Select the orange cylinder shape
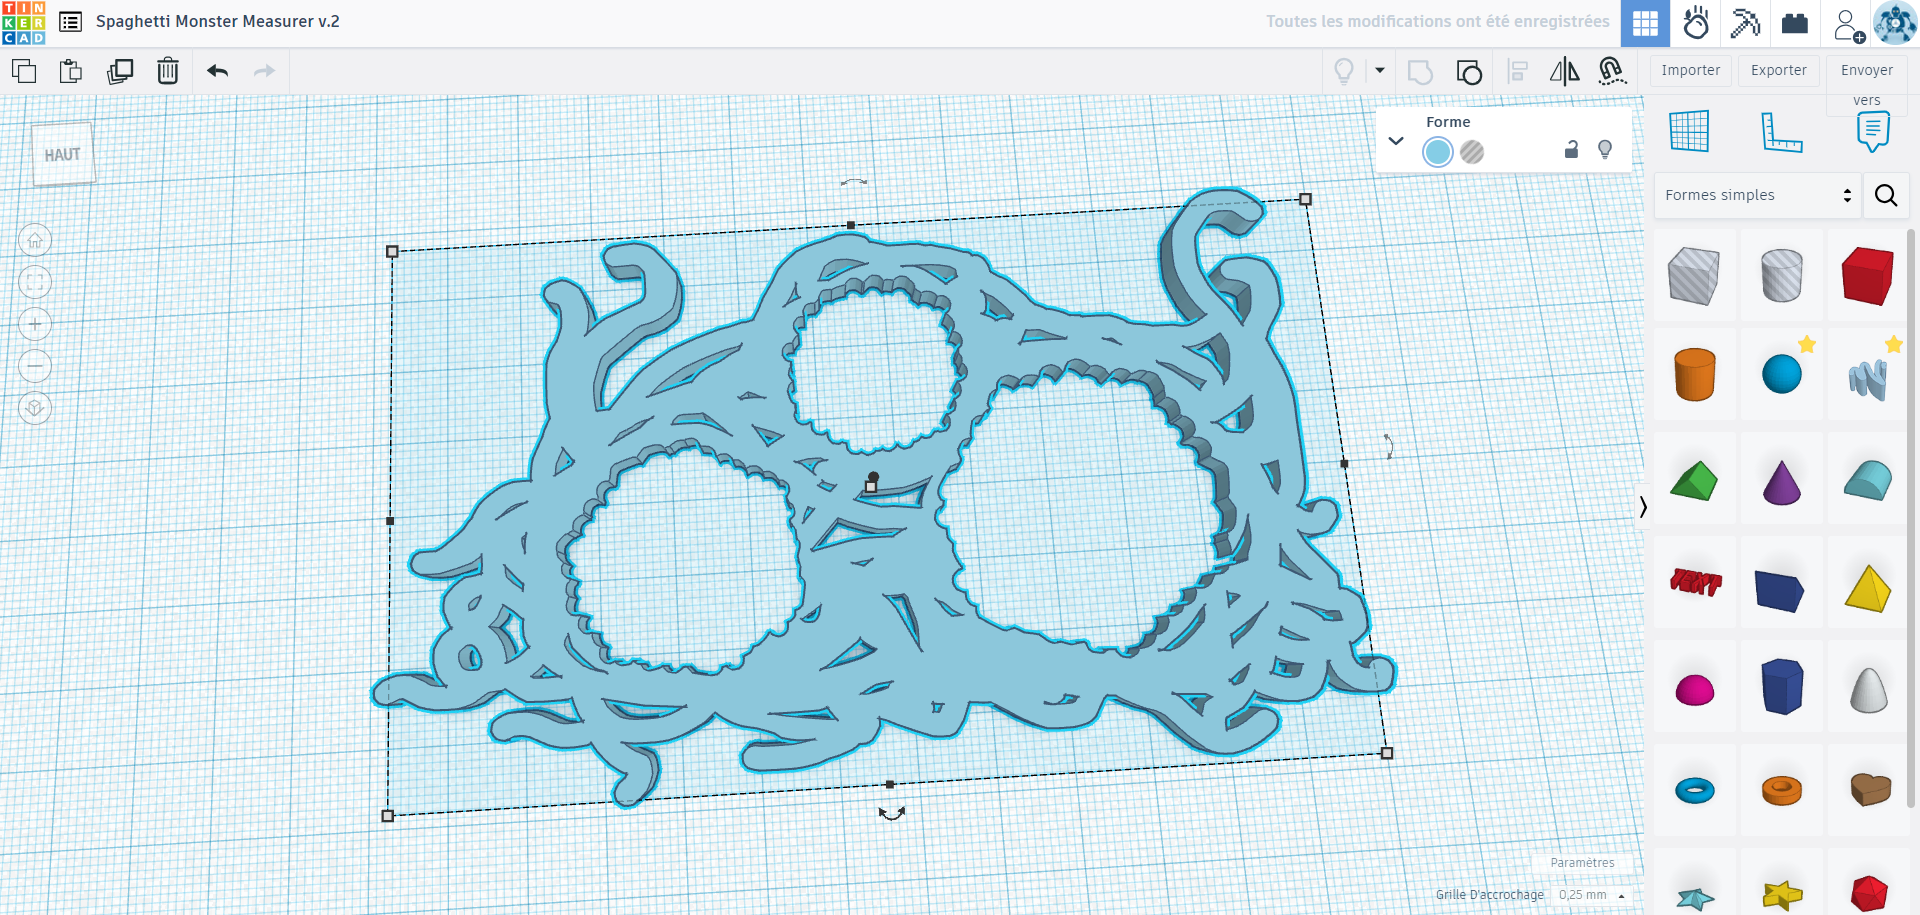This screenshot has width=1920, height=915. pyautogui.click(x=1694, y=374)
